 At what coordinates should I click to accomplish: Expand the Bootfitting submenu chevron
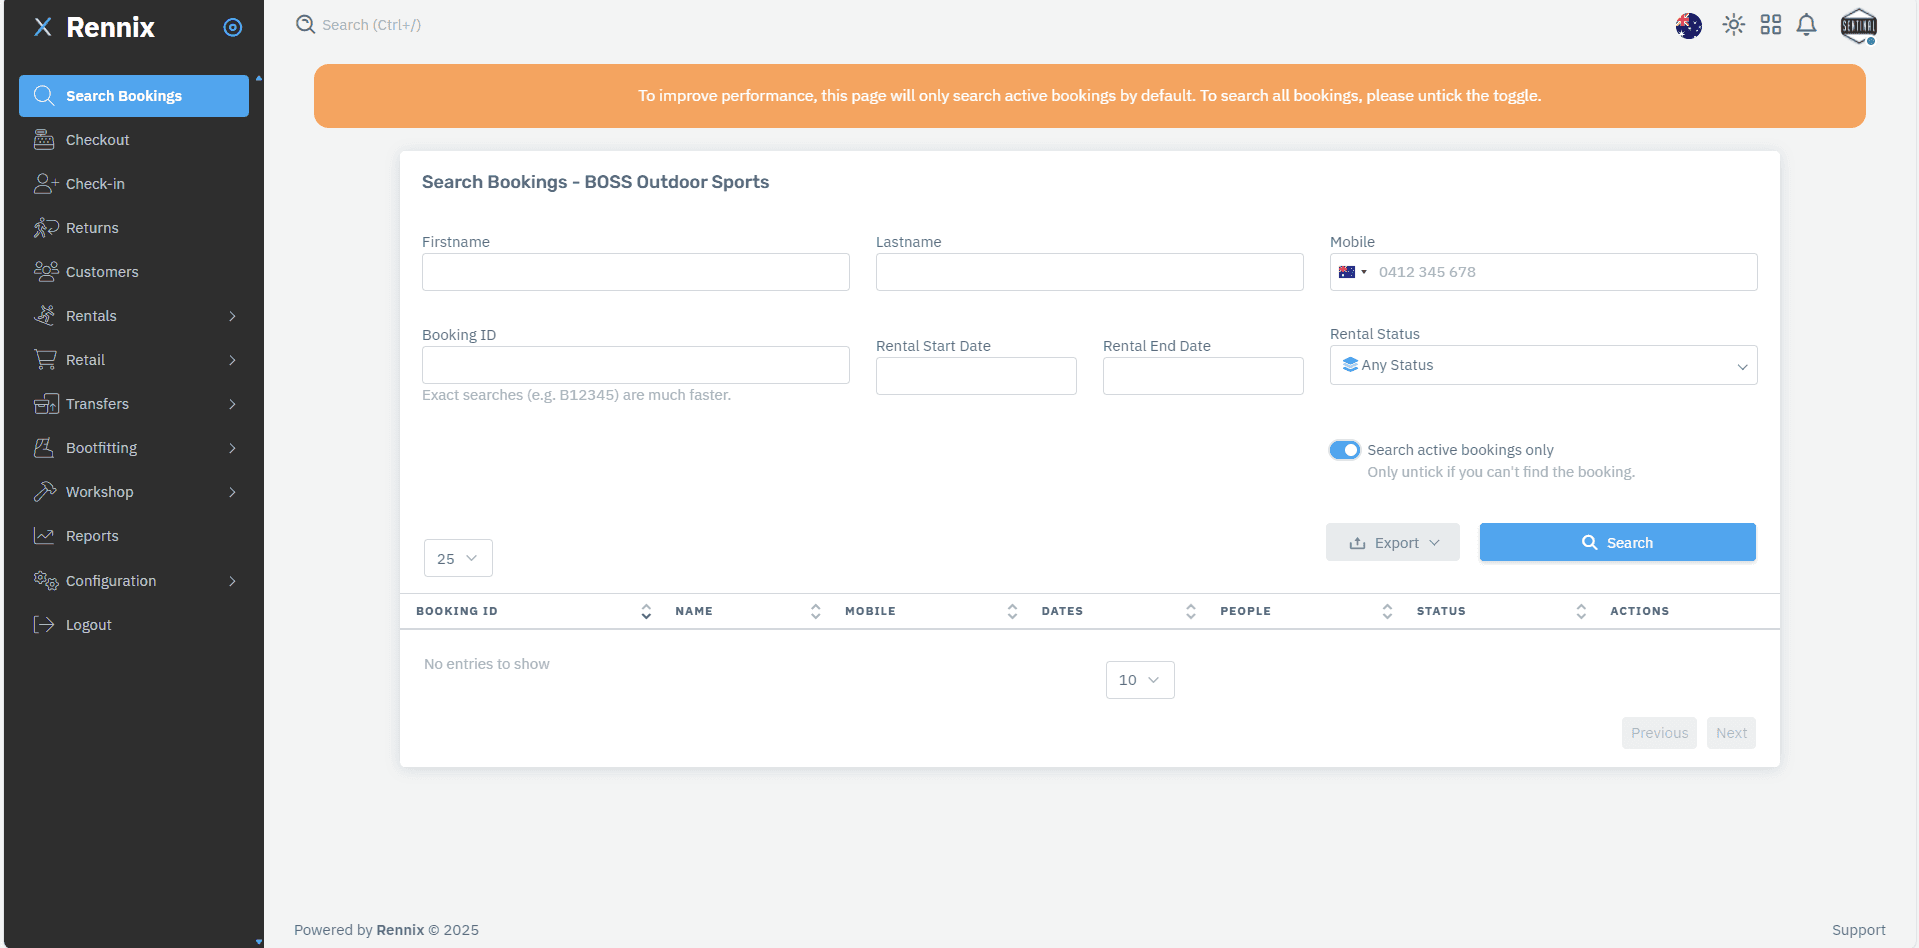coord(232,448)
